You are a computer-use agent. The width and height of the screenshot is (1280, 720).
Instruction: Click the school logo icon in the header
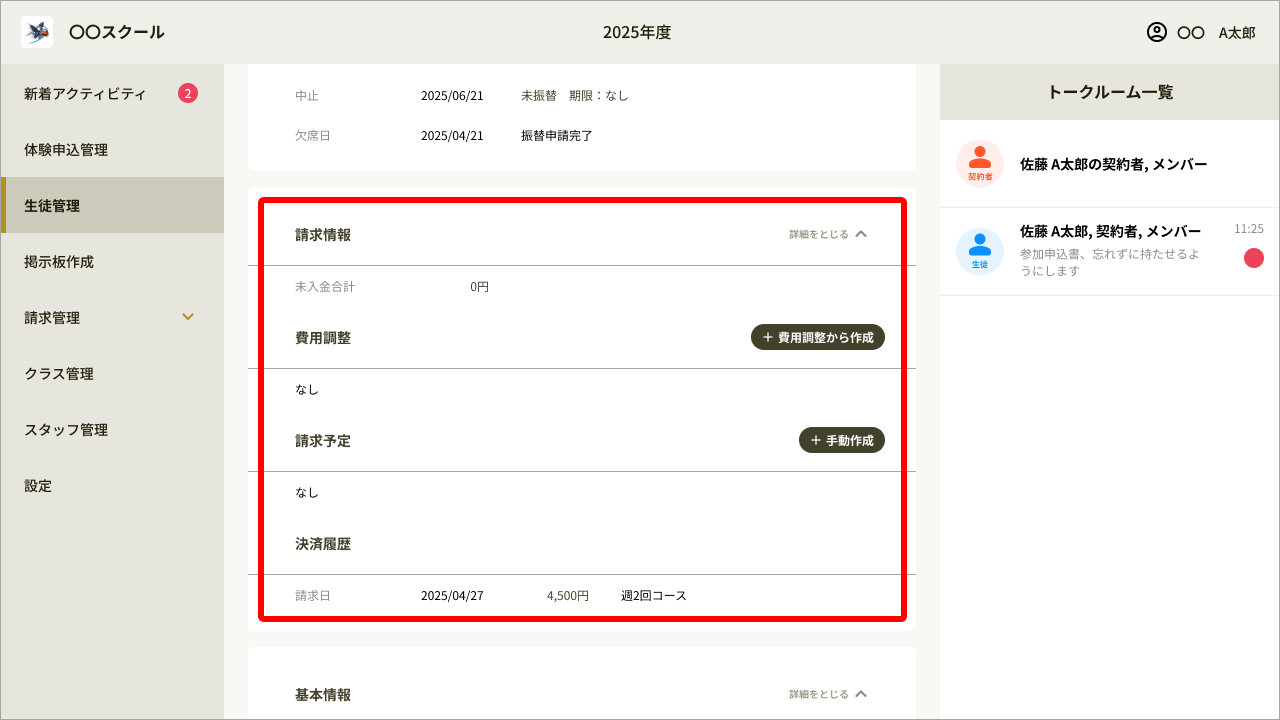36,31
